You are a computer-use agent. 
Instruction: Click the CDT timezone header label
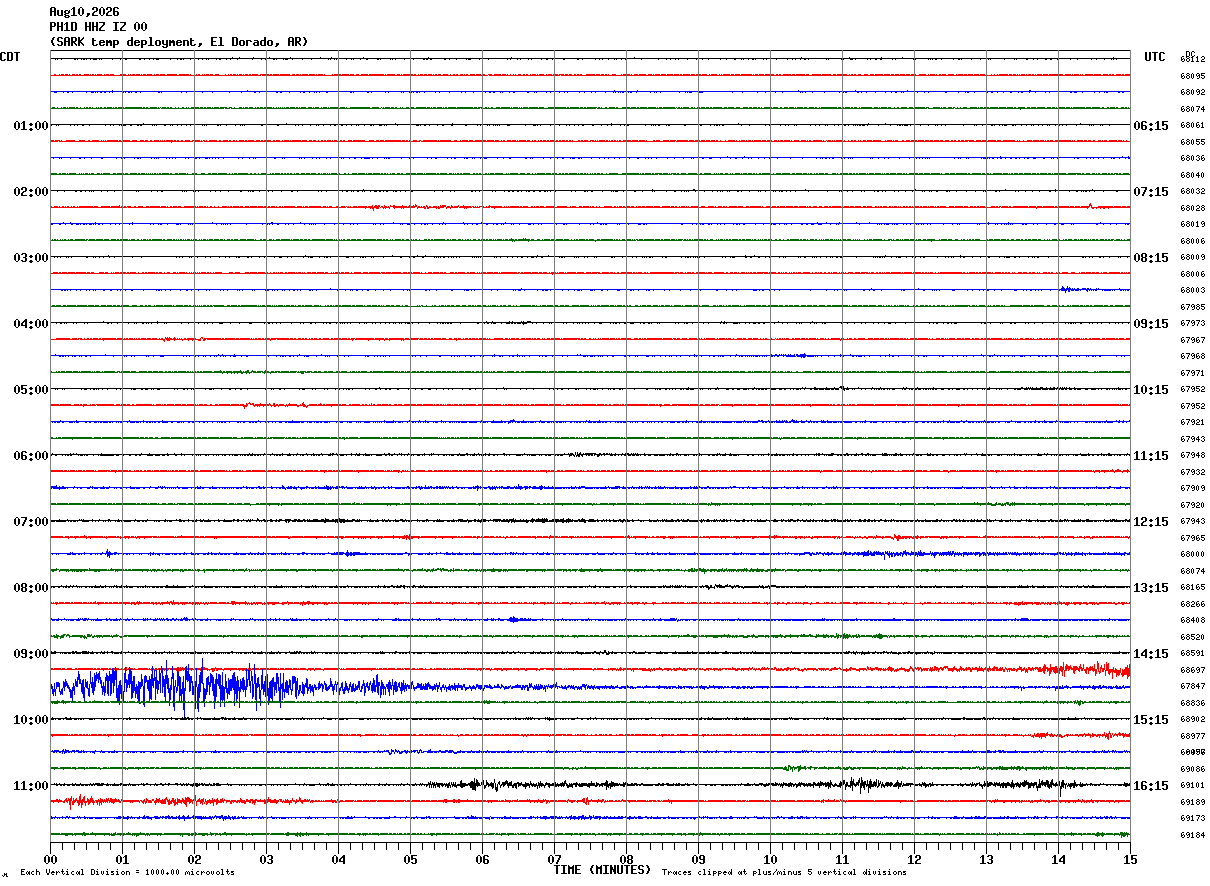10,57
